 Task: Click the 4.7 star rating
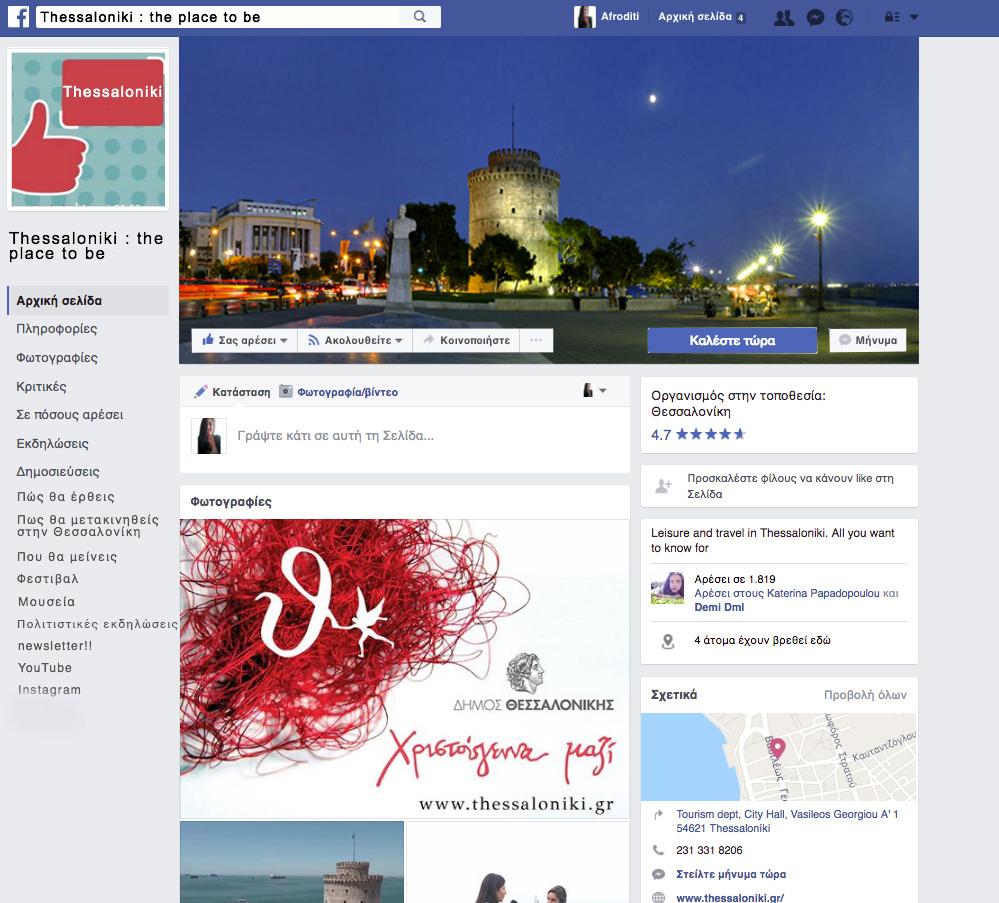698,435
